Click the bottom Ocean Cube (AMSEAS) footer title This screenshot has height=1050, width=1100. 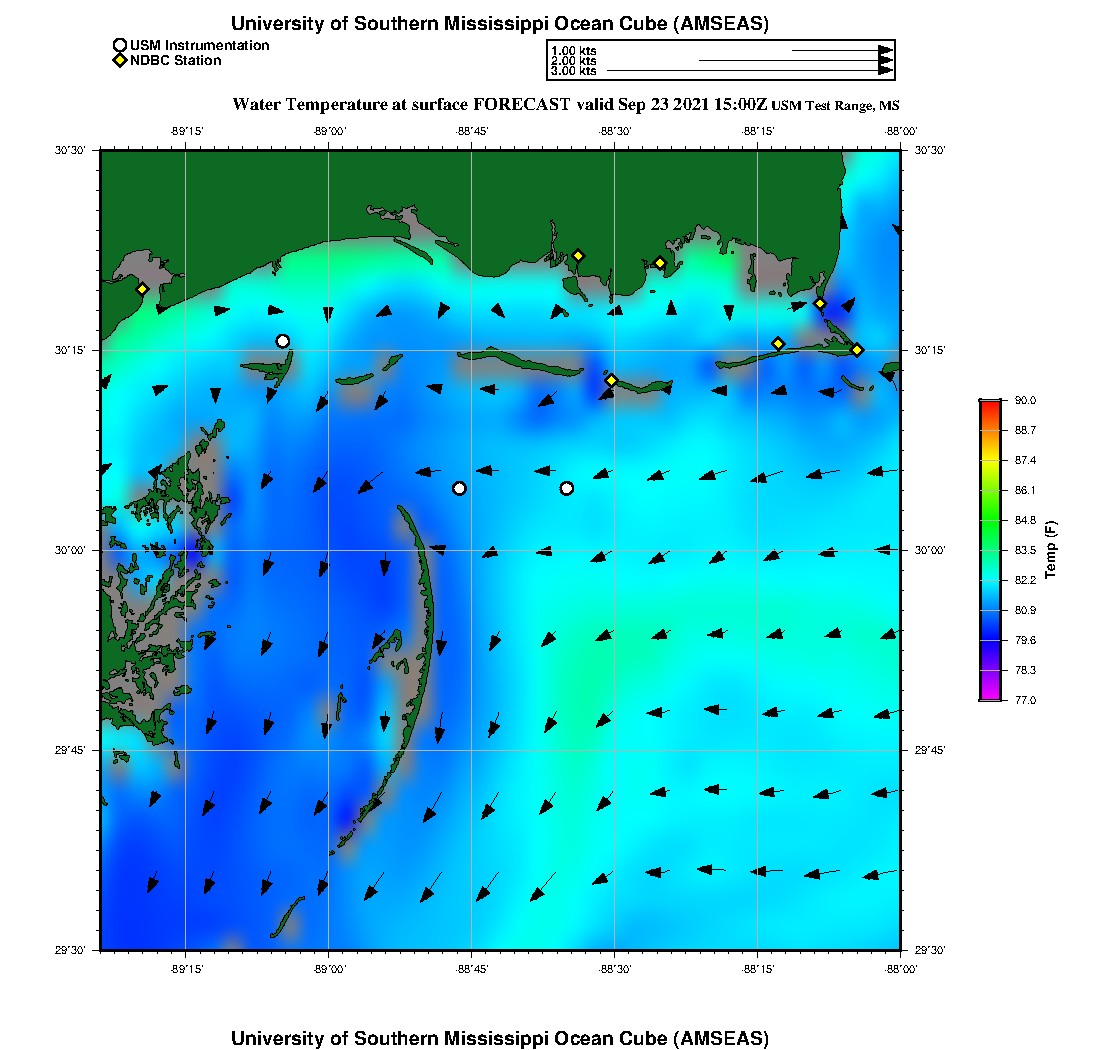pyautogui.click(x=500, y=1038)
